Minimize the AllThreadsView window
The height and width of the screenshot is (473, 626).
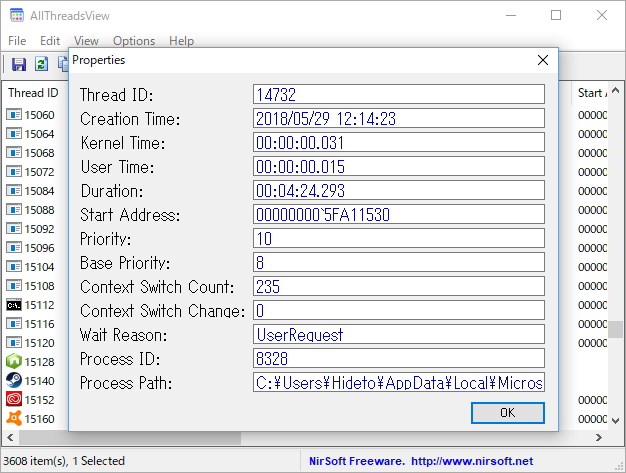511,16
